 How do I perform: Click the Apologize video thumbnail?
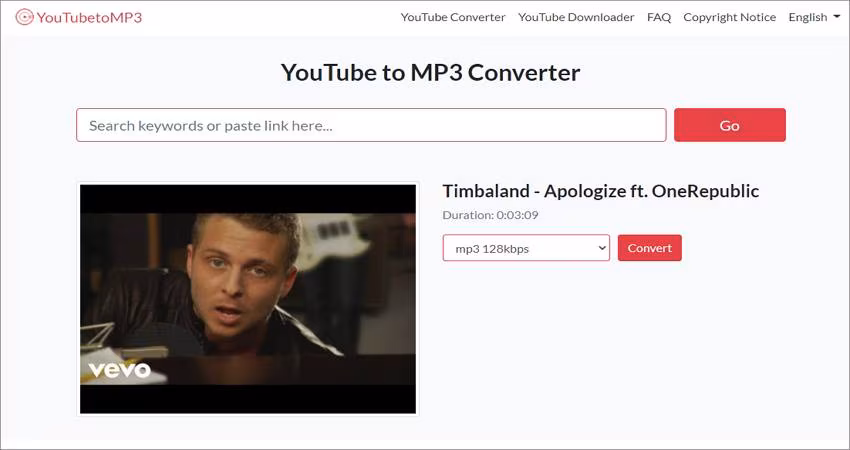248,299
